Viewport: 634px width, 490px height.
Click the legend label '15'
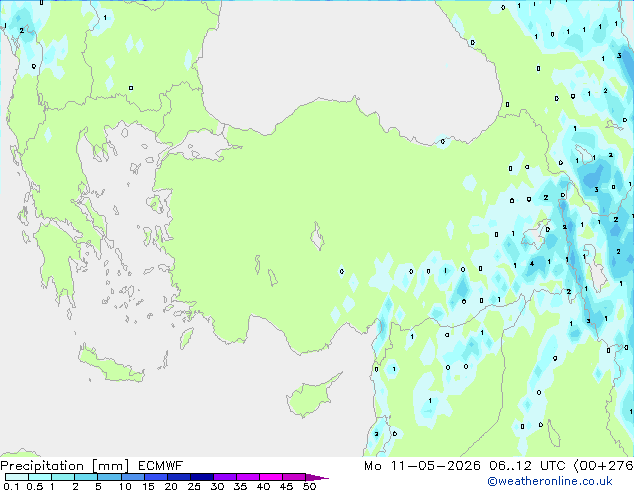(148, 486)
